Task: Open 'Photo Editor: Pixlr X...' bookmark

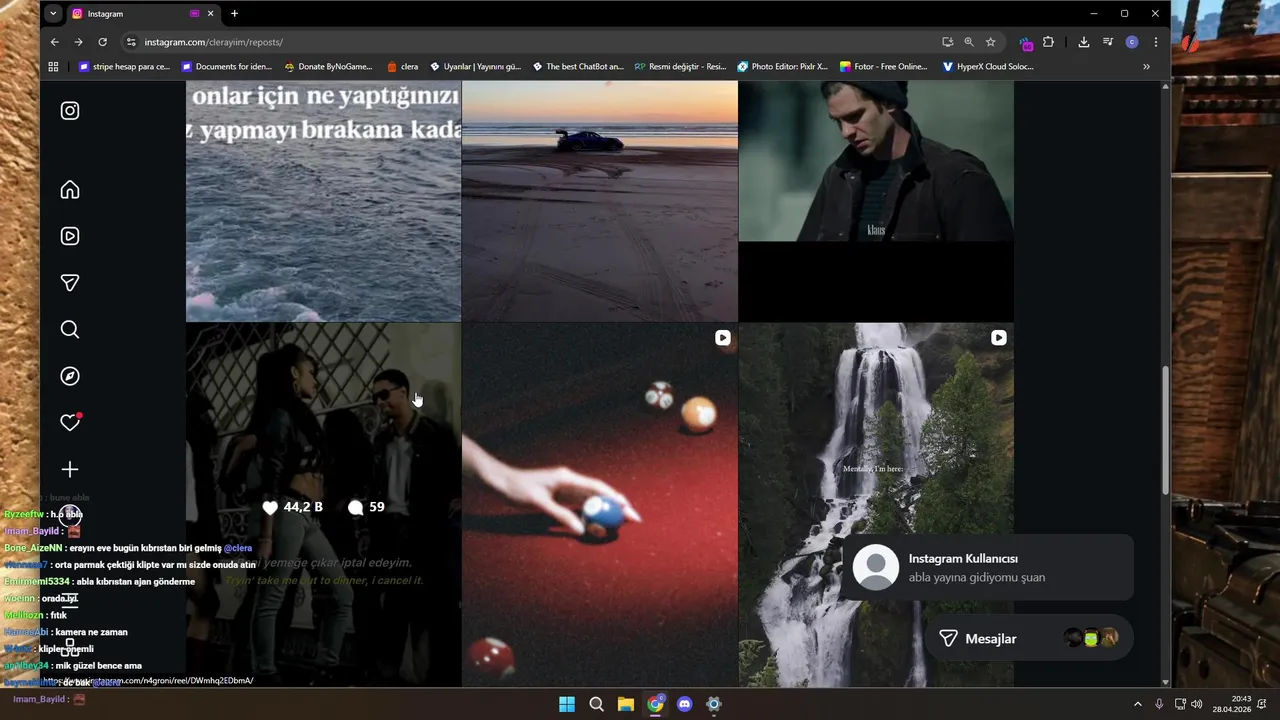Action: tap(782, 67)
